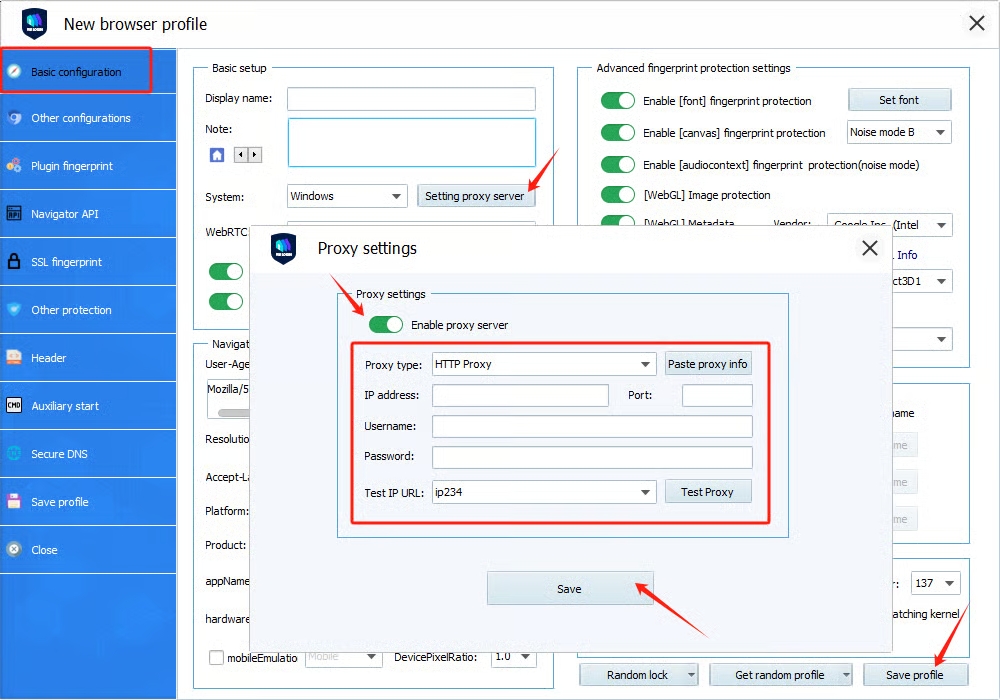Toggle the Enable proxy server switch
Screen dimensions: 1000x700
386,325
